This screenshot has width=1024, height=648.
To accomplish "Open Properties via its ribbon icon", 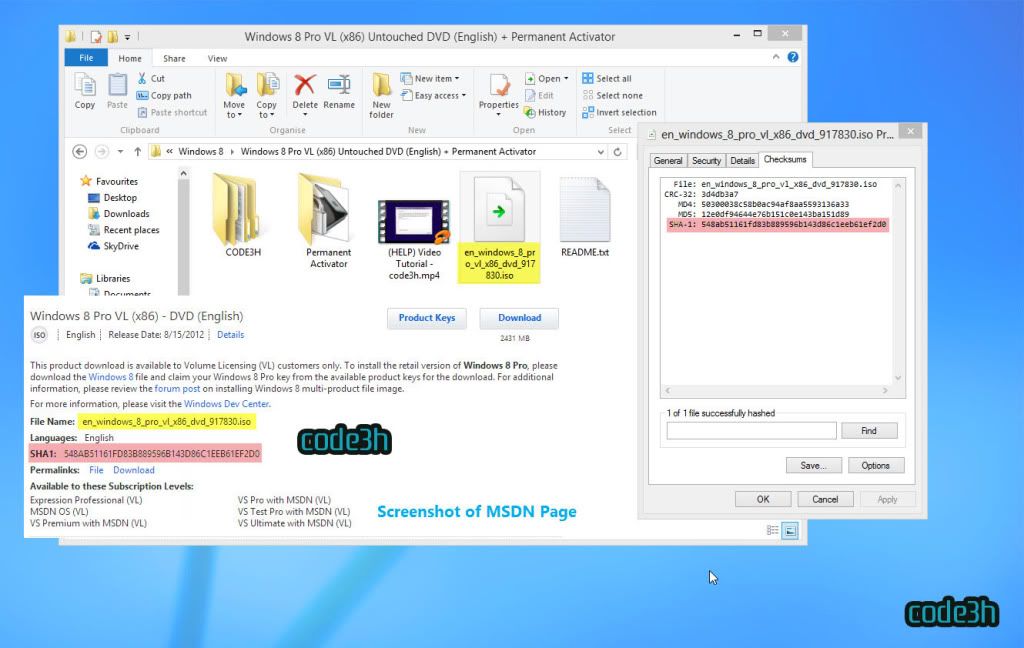I will (498, 90).
